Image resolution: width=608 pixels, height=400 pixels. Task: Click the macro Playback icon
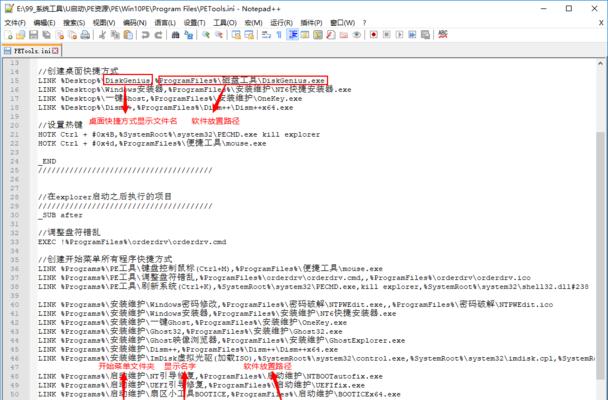(399, 35)
